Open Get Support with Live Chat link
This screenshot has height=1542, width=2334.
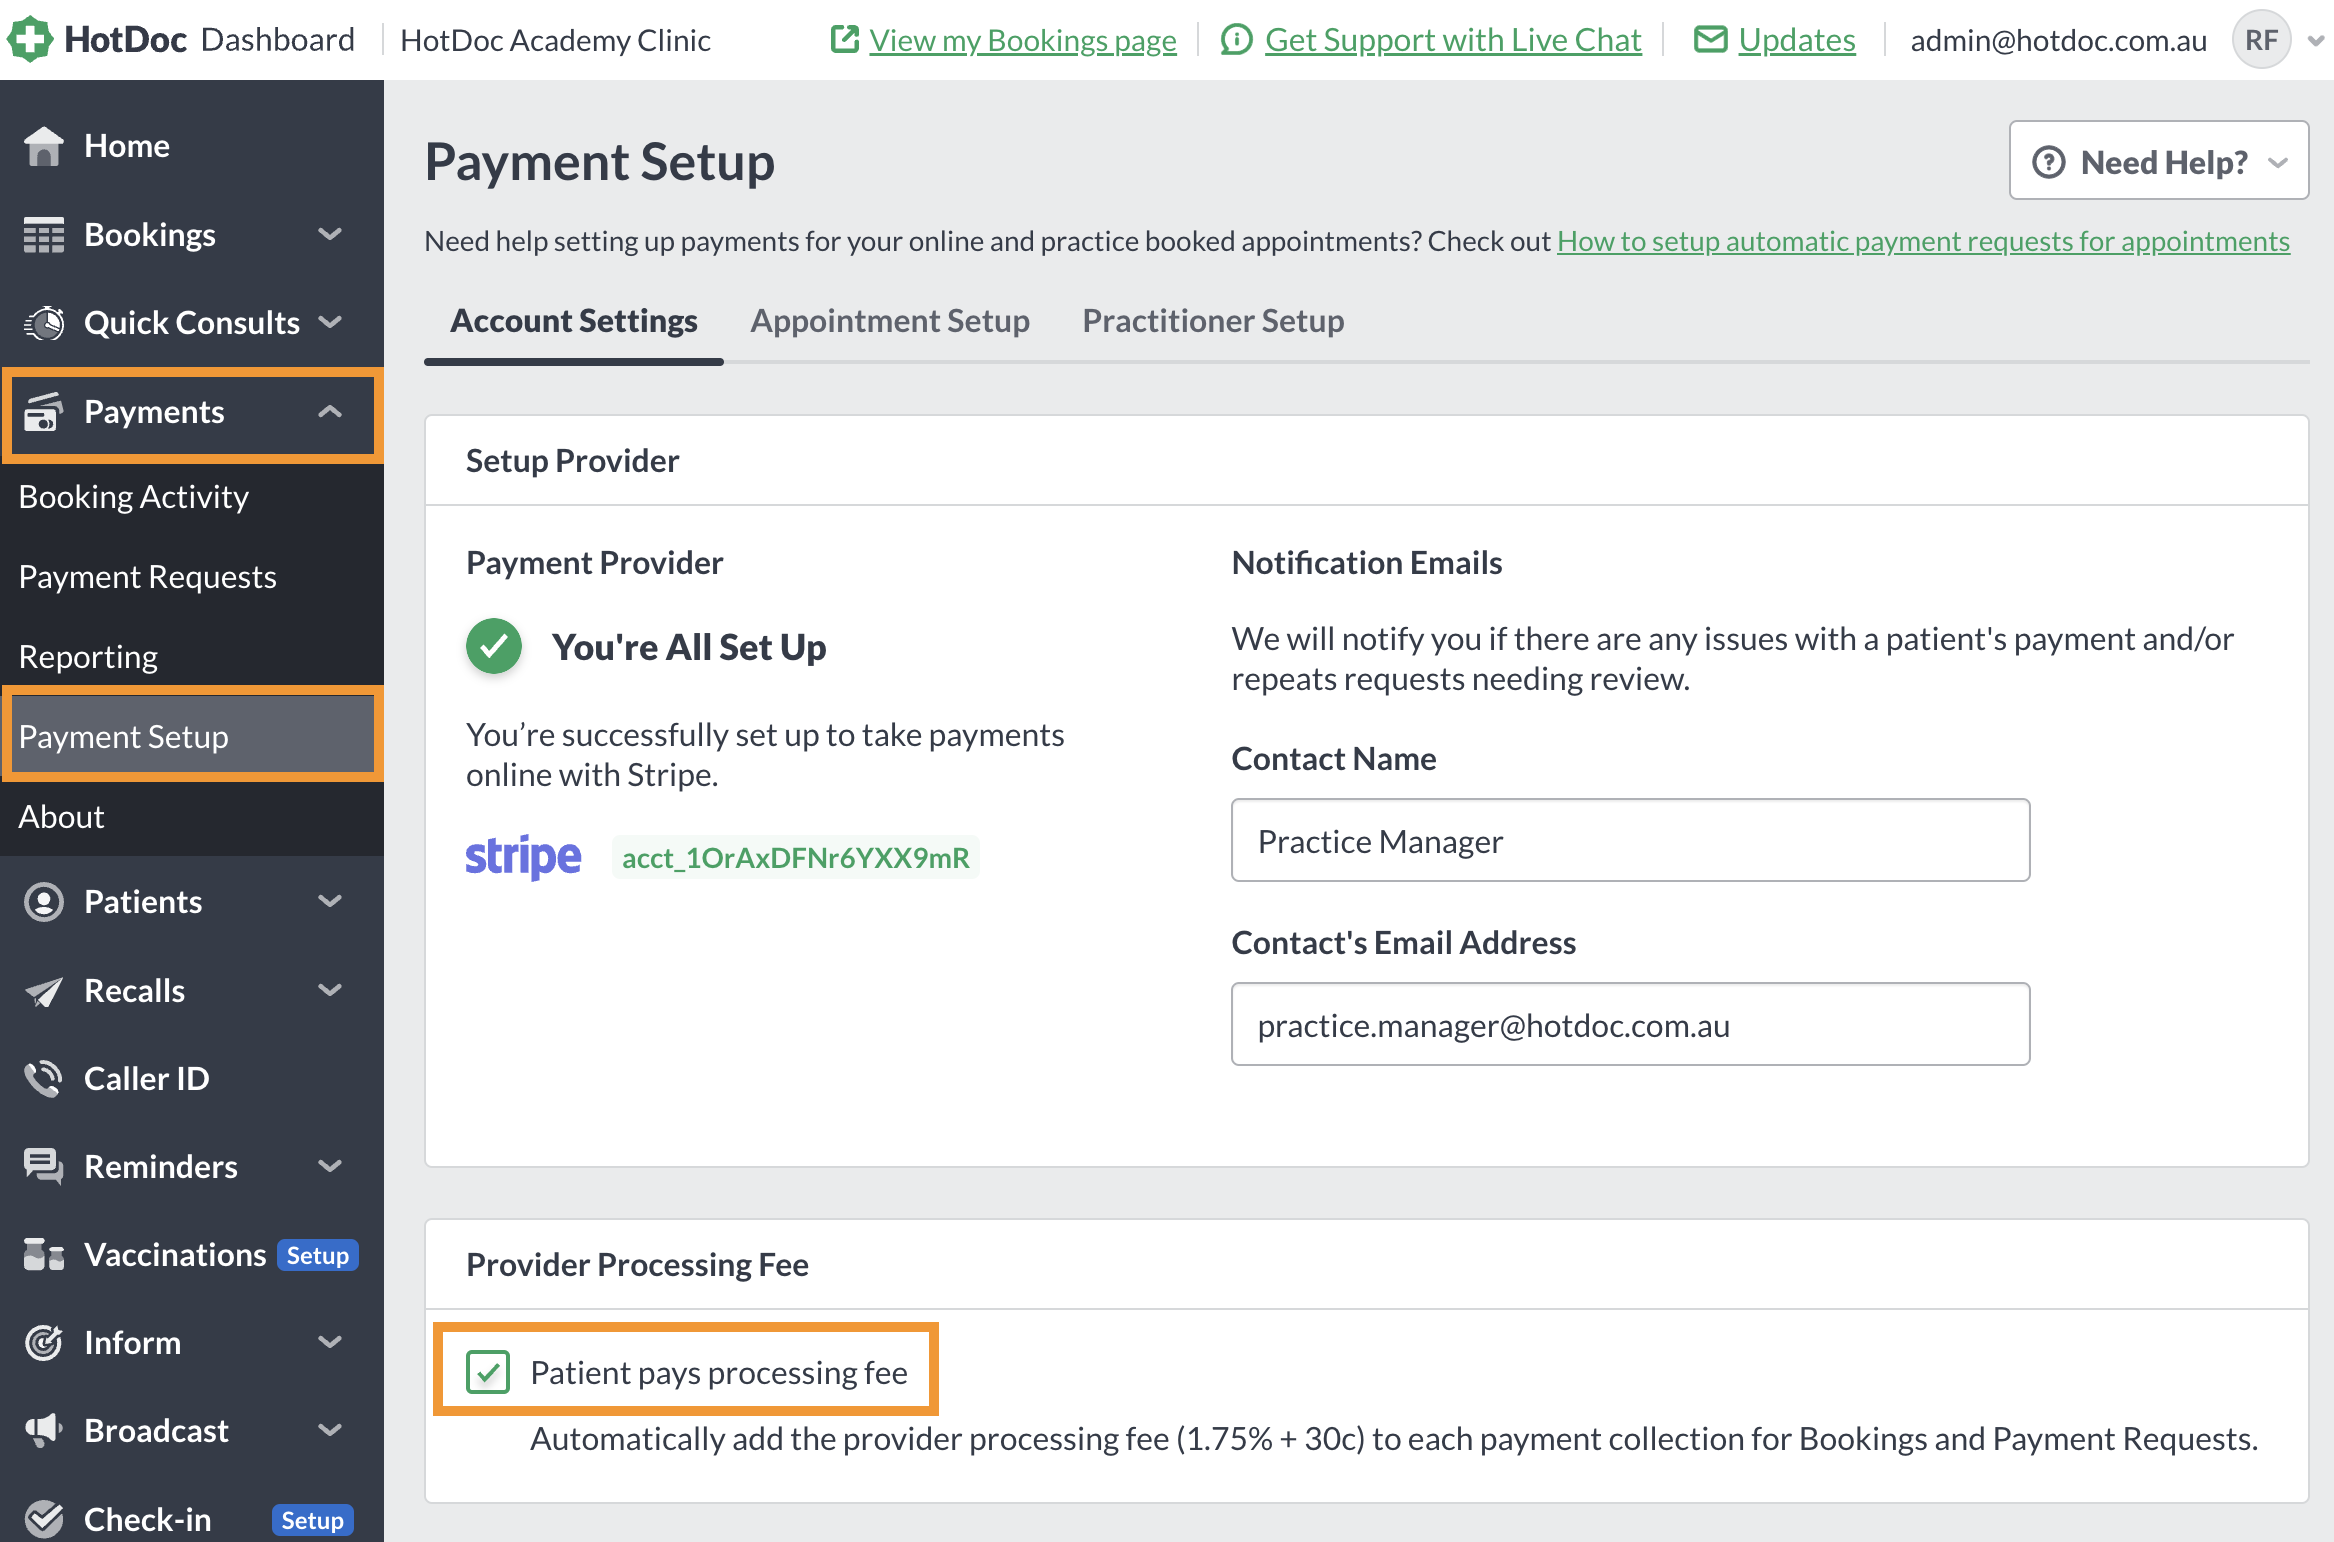point(1453,40)
